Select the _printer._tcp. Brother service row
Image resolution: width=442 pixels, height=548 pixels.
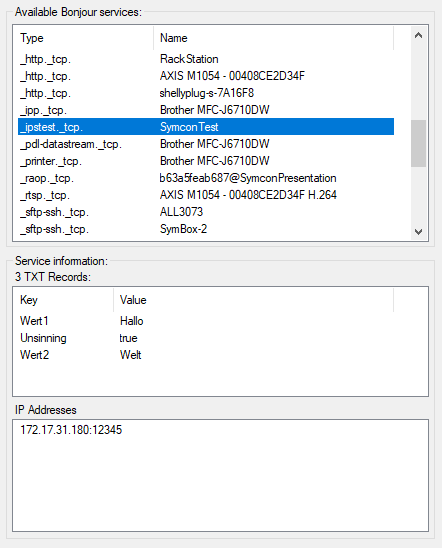(x=206, y=161)
